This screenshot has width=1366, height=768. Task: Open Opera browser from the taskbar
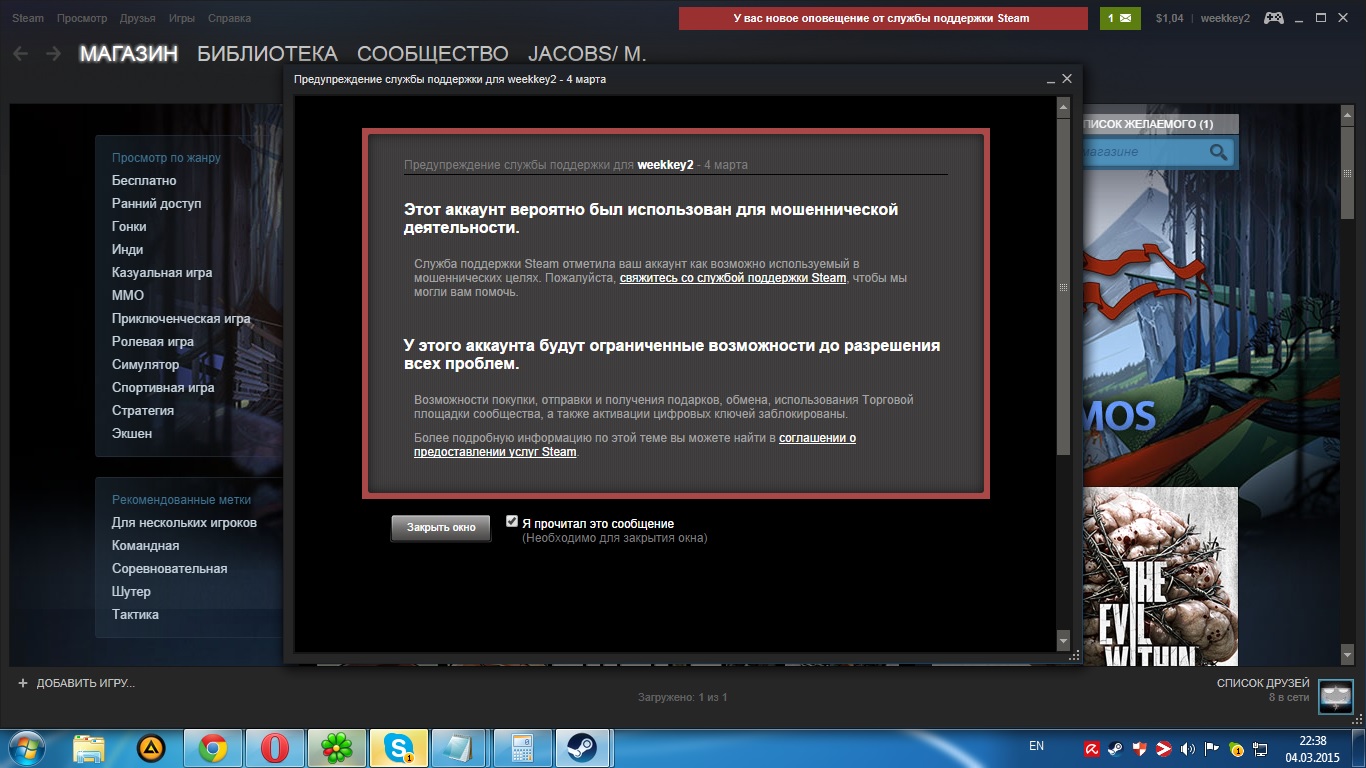(x=275, y=748)
